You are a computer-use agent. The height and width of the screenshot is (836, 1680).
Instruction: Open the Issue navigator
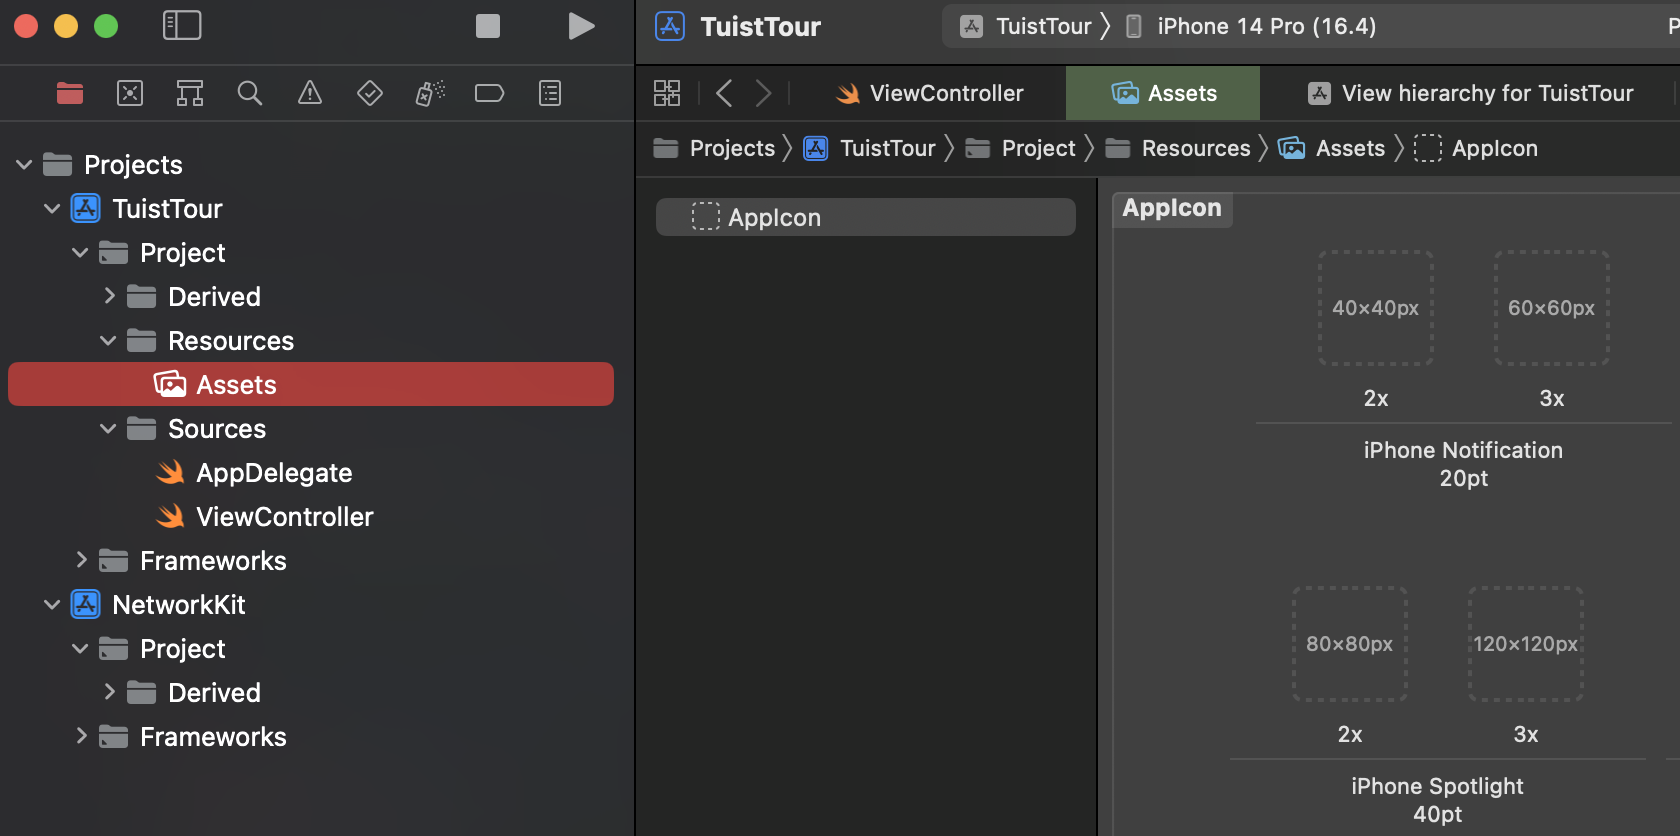tap(310, 93)
